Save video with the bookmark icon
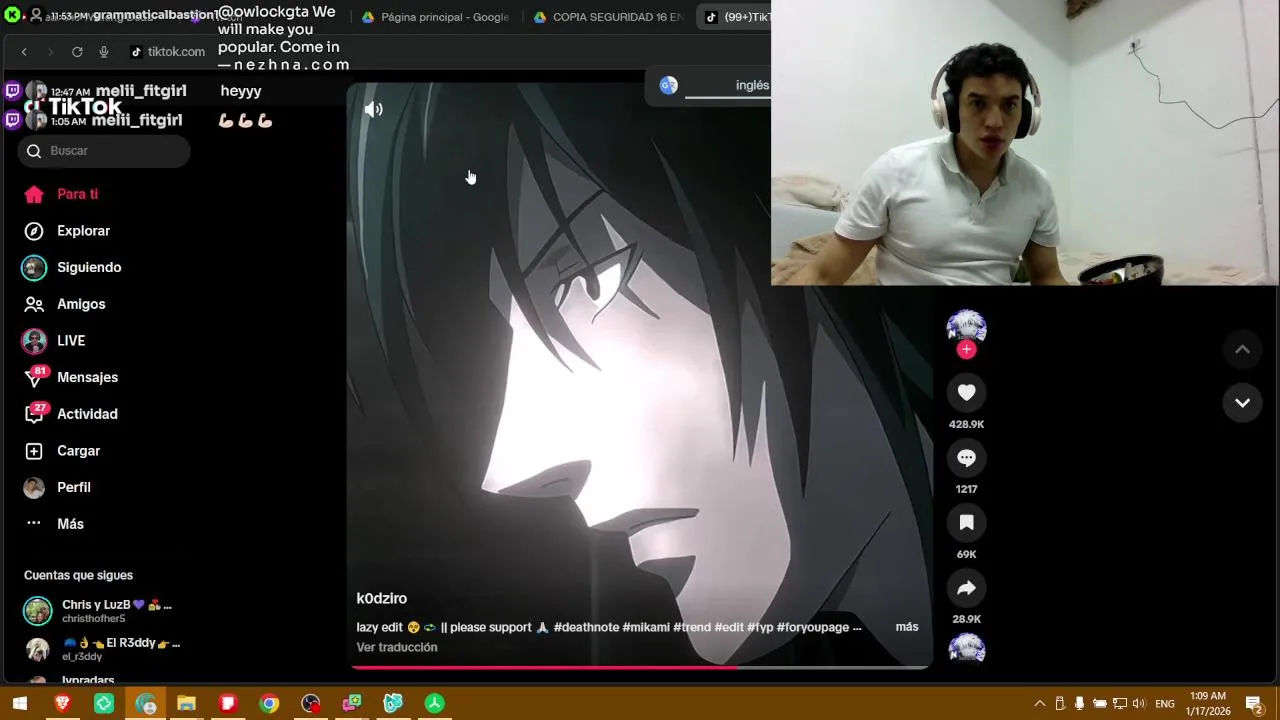This screenshot has height=720, width=1280. click(966, 523)
